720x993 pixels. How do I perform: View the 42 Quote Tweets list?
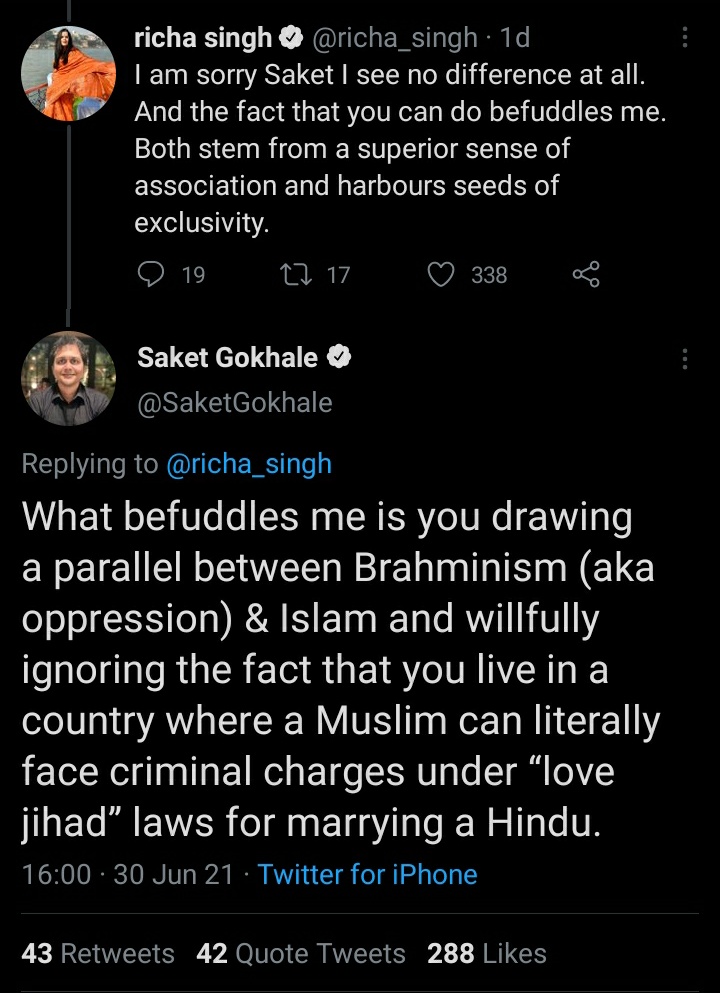tap(300, 953)
